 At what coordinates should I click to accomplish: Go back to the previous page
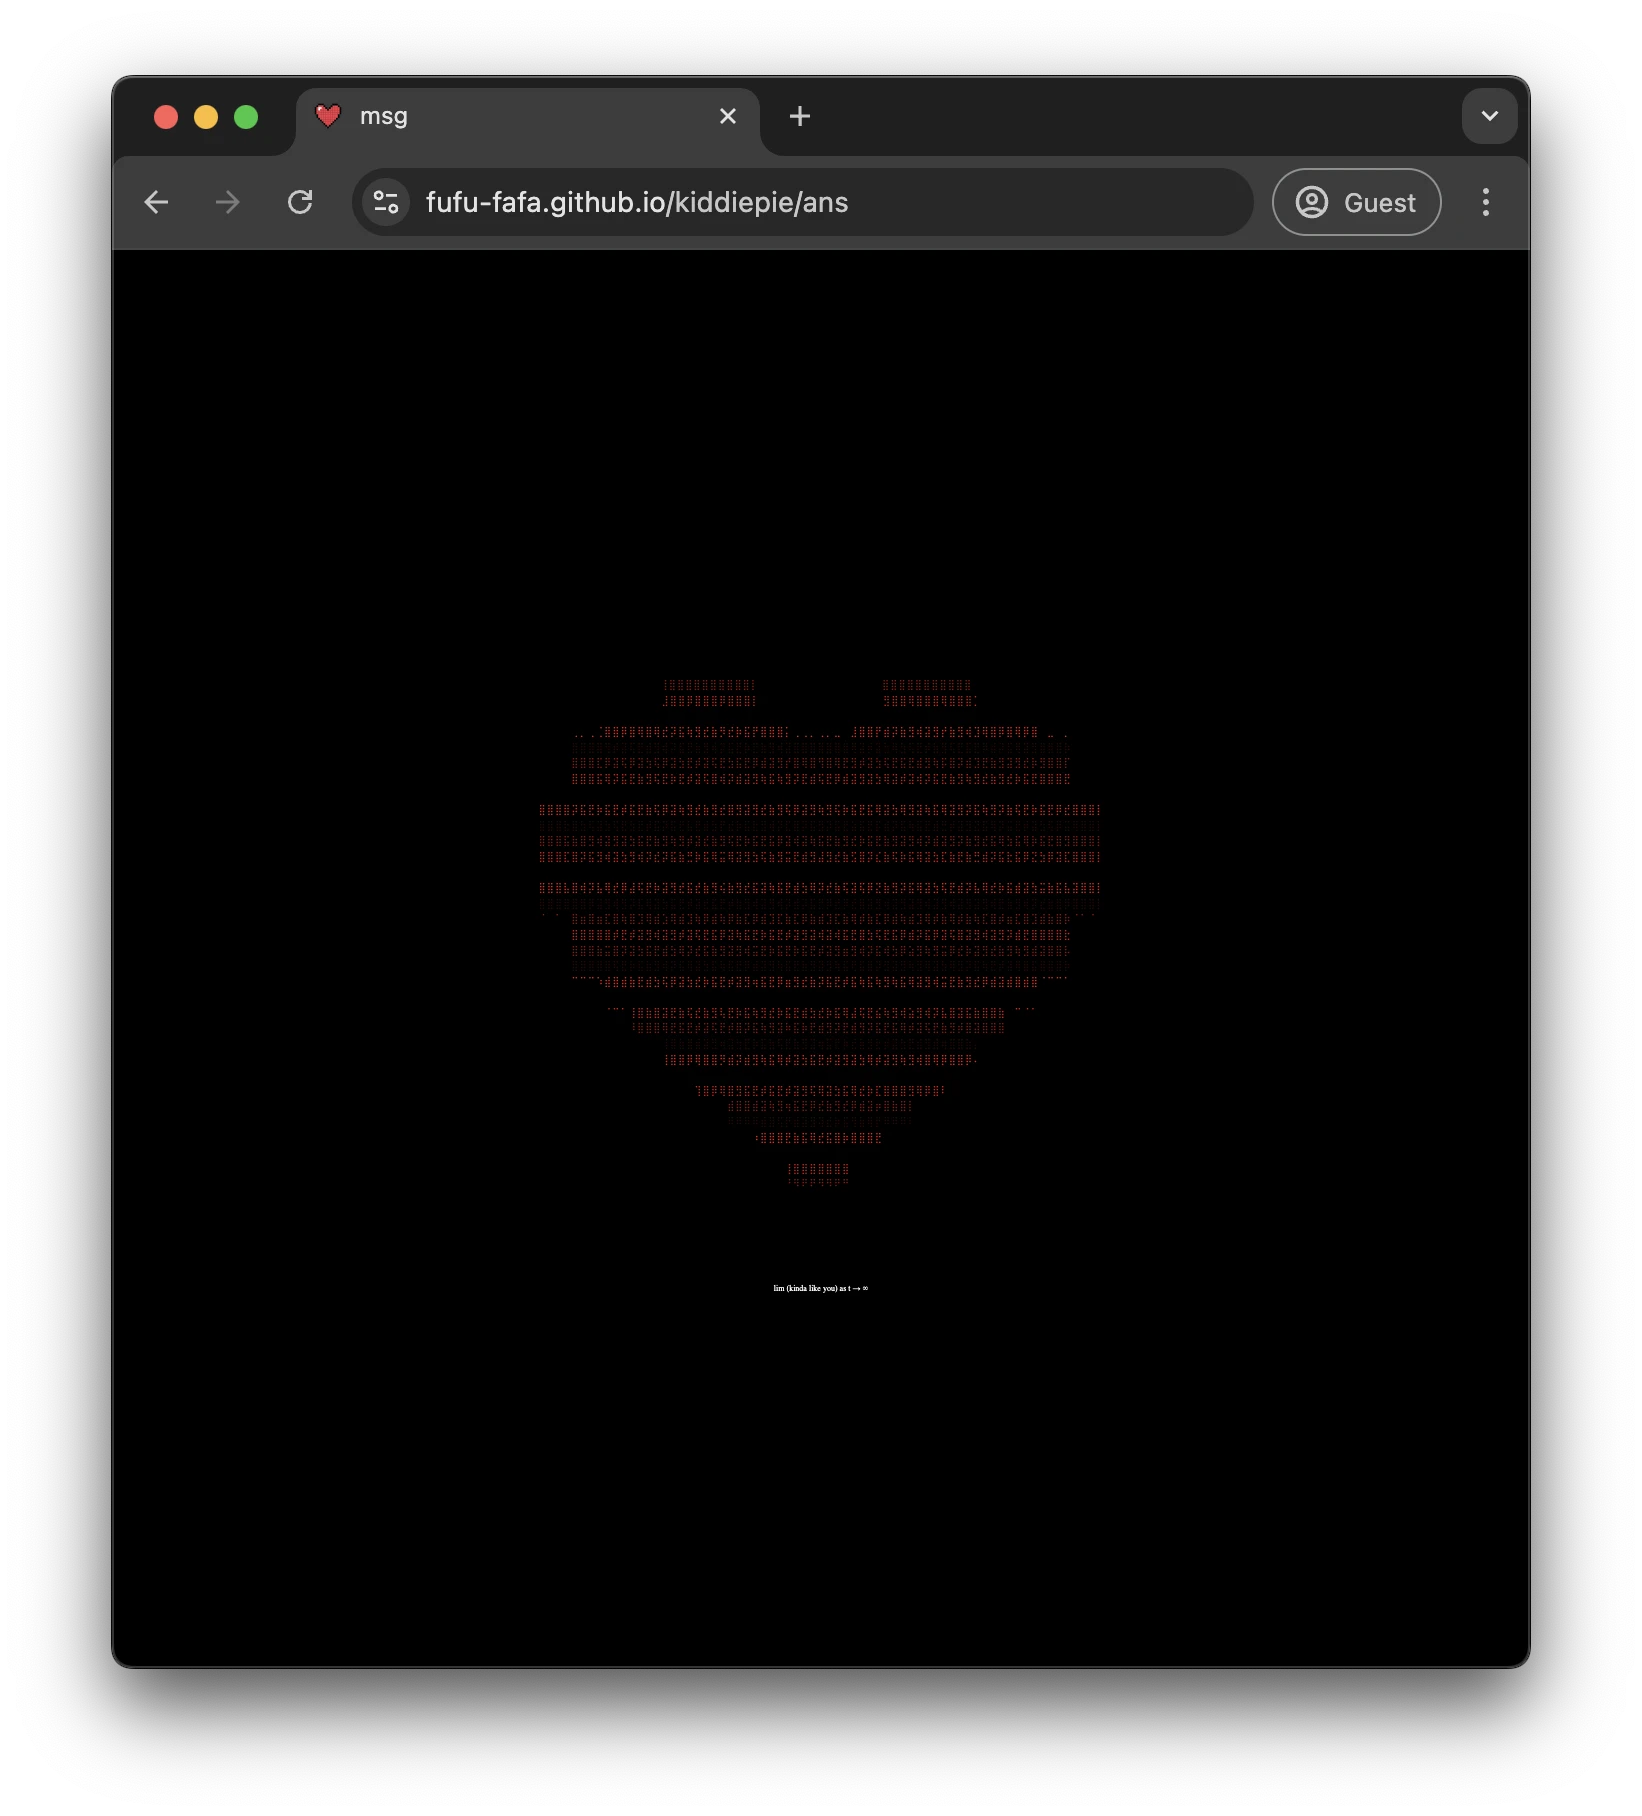point(156,203)
